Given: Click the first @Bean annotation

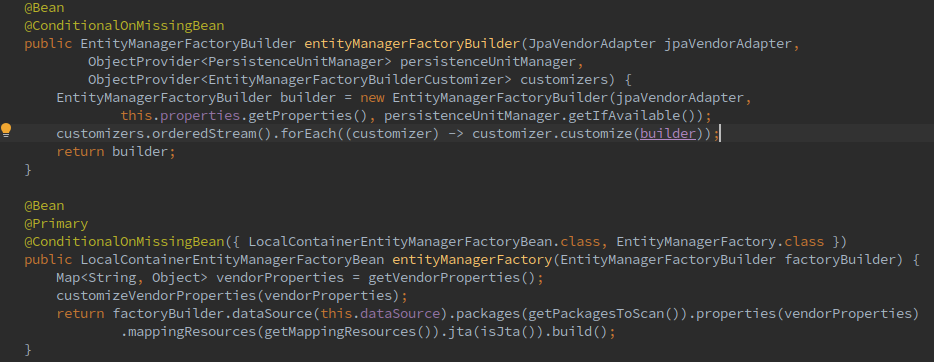Looking at the screenshot, I should (x=44, y=8).
